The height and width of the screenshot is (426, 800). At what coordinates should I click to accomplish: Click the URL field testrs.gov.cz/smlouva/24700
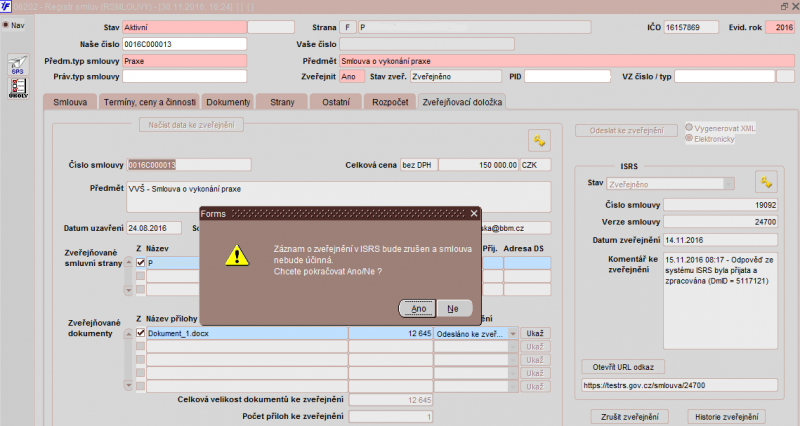point(680,386)
